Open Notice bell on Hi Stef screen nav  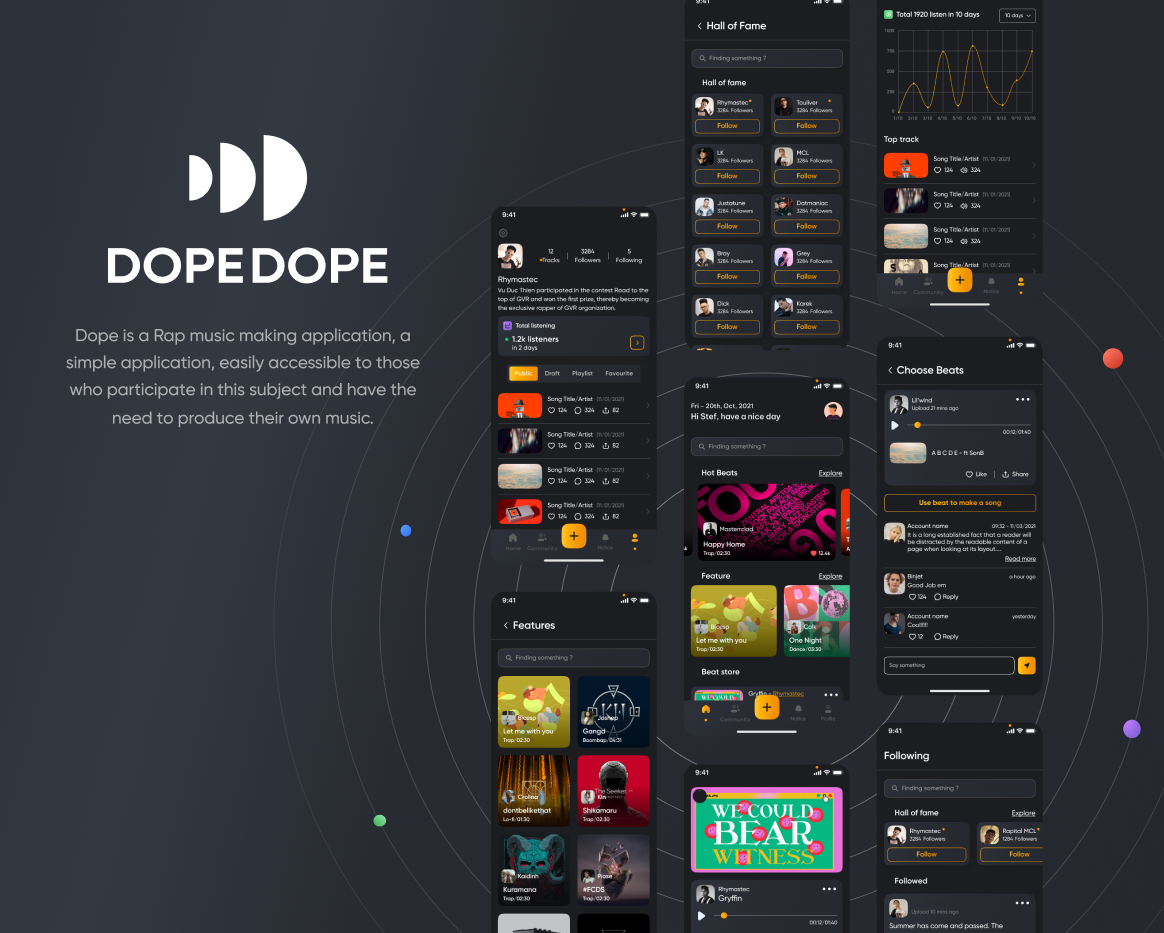click(x=798, y=713)
